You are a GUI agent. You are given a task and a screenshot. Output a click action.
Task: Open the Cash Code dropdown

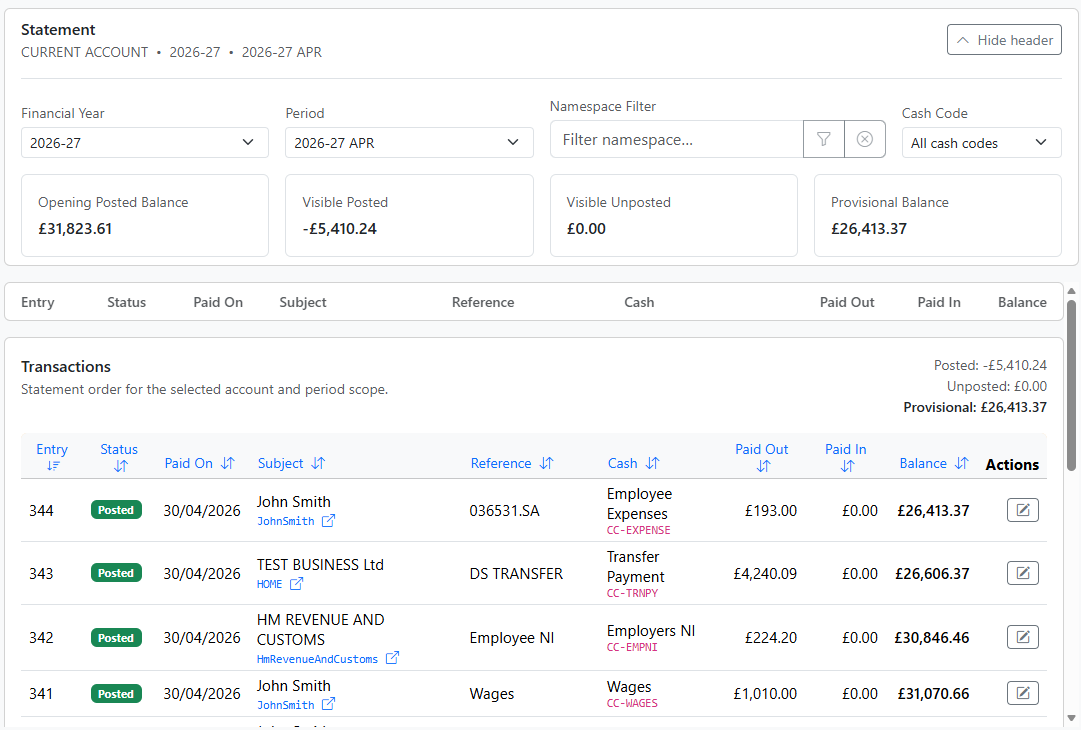(x=982, y=143)
